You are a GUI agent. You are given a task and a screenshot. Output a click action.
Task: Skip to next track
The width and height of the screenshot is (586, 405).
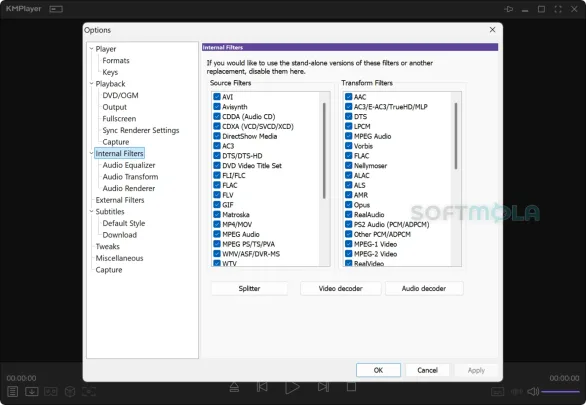click(323, 387)
